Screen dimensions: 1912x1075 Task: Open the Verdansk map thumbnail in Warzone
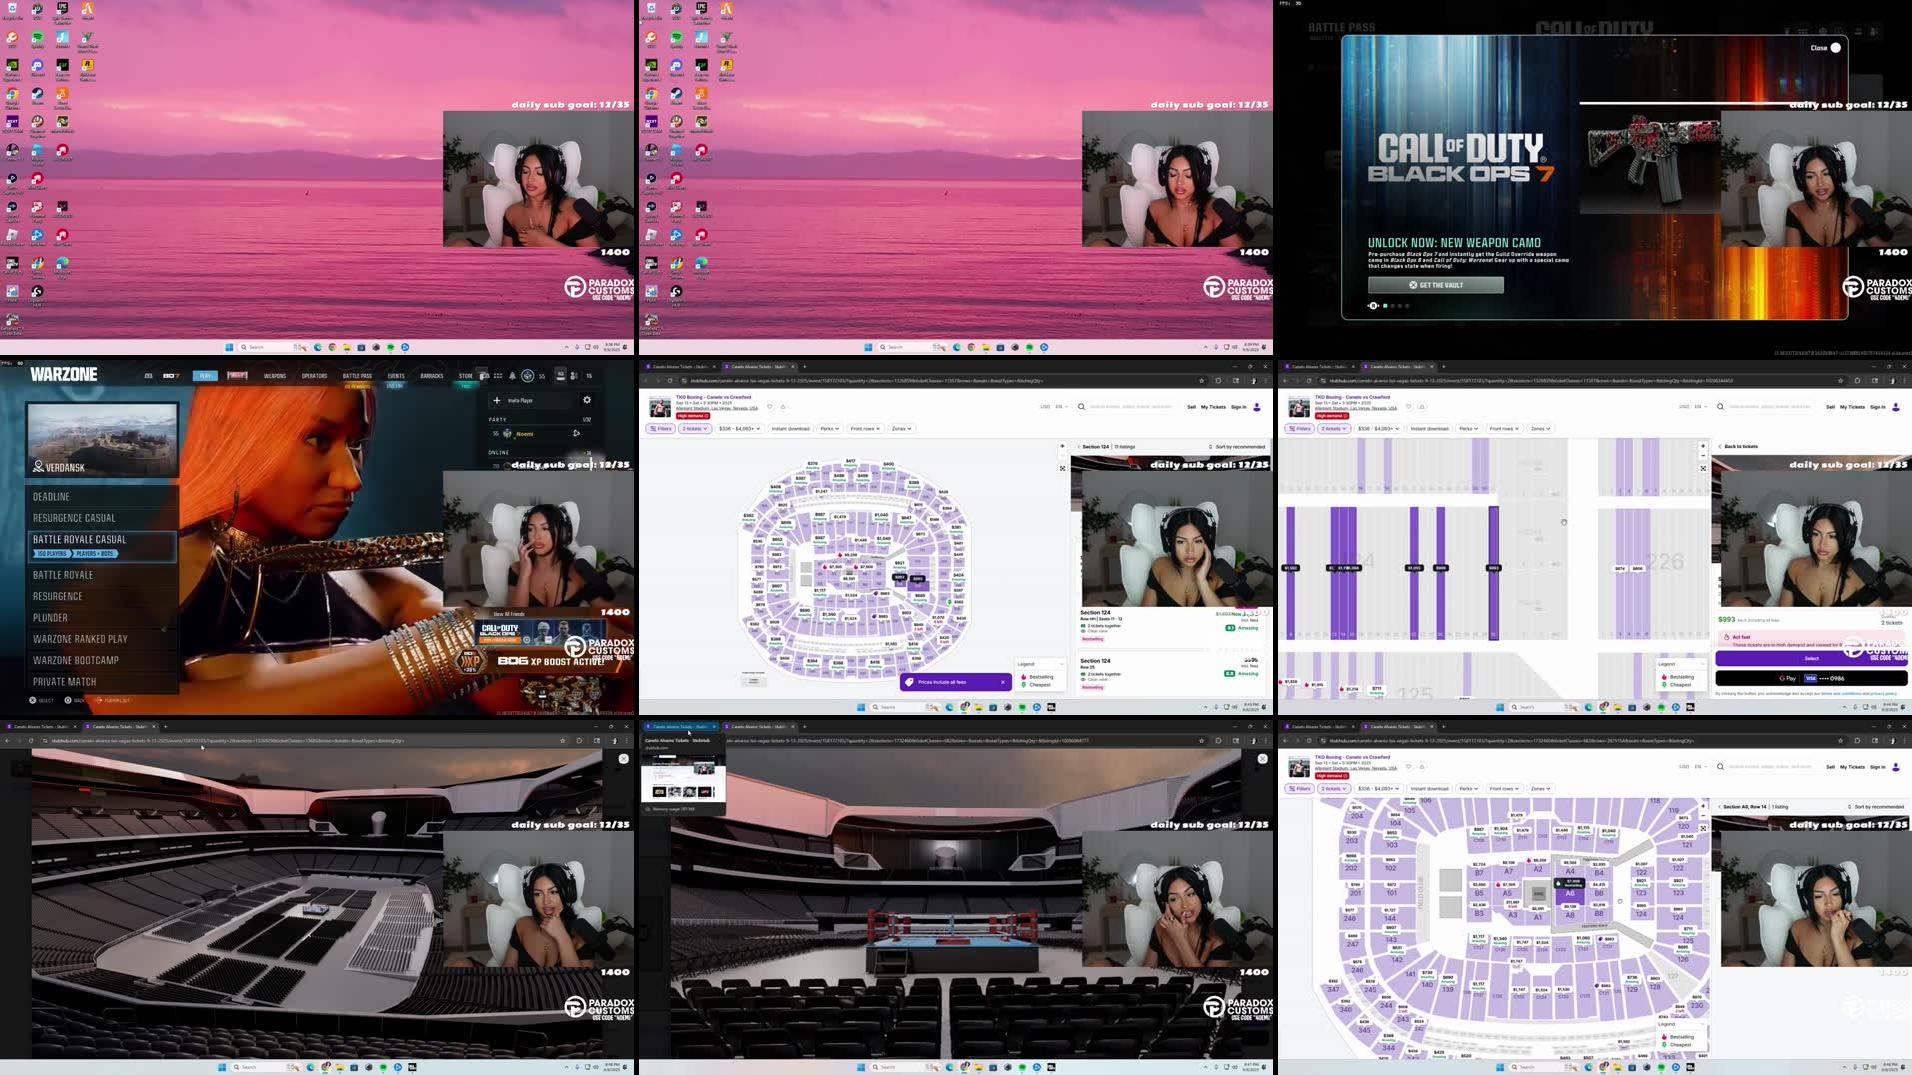pyautogui.click(x=102, y=440)
